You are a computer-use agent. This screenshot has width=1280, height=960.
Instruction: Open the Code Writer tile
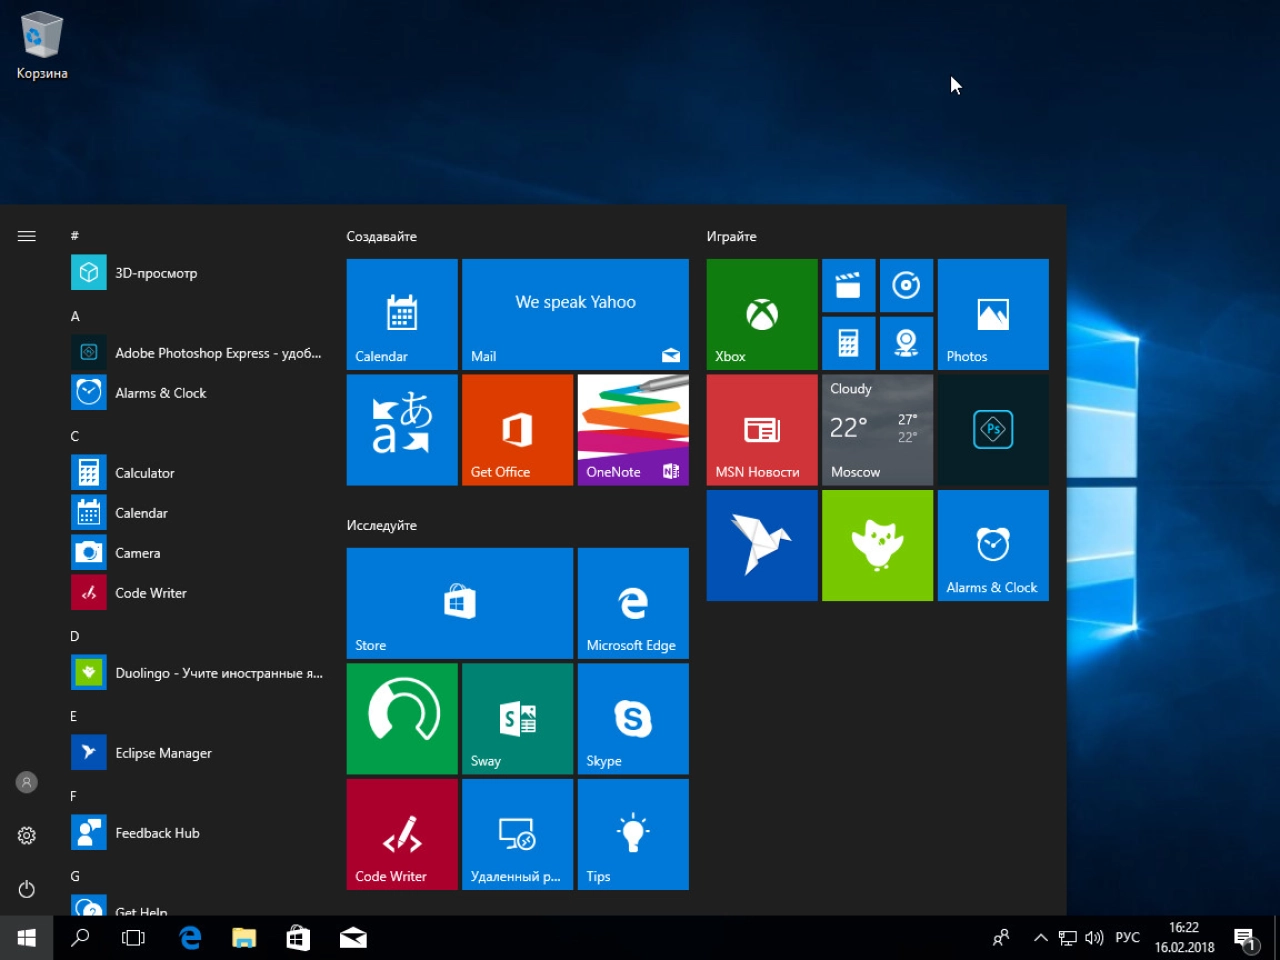point(402,834)
